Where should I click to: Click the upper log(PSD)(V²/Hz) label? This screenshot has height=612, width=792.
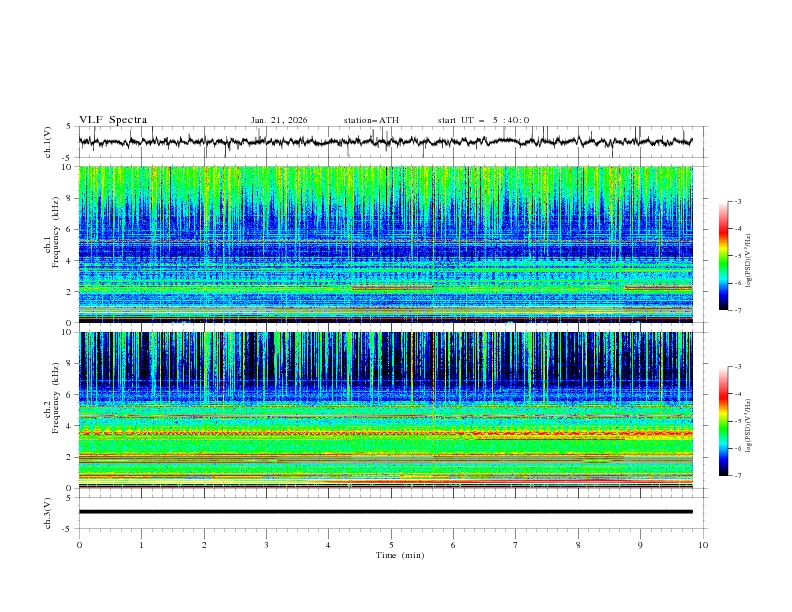(749, 261)
